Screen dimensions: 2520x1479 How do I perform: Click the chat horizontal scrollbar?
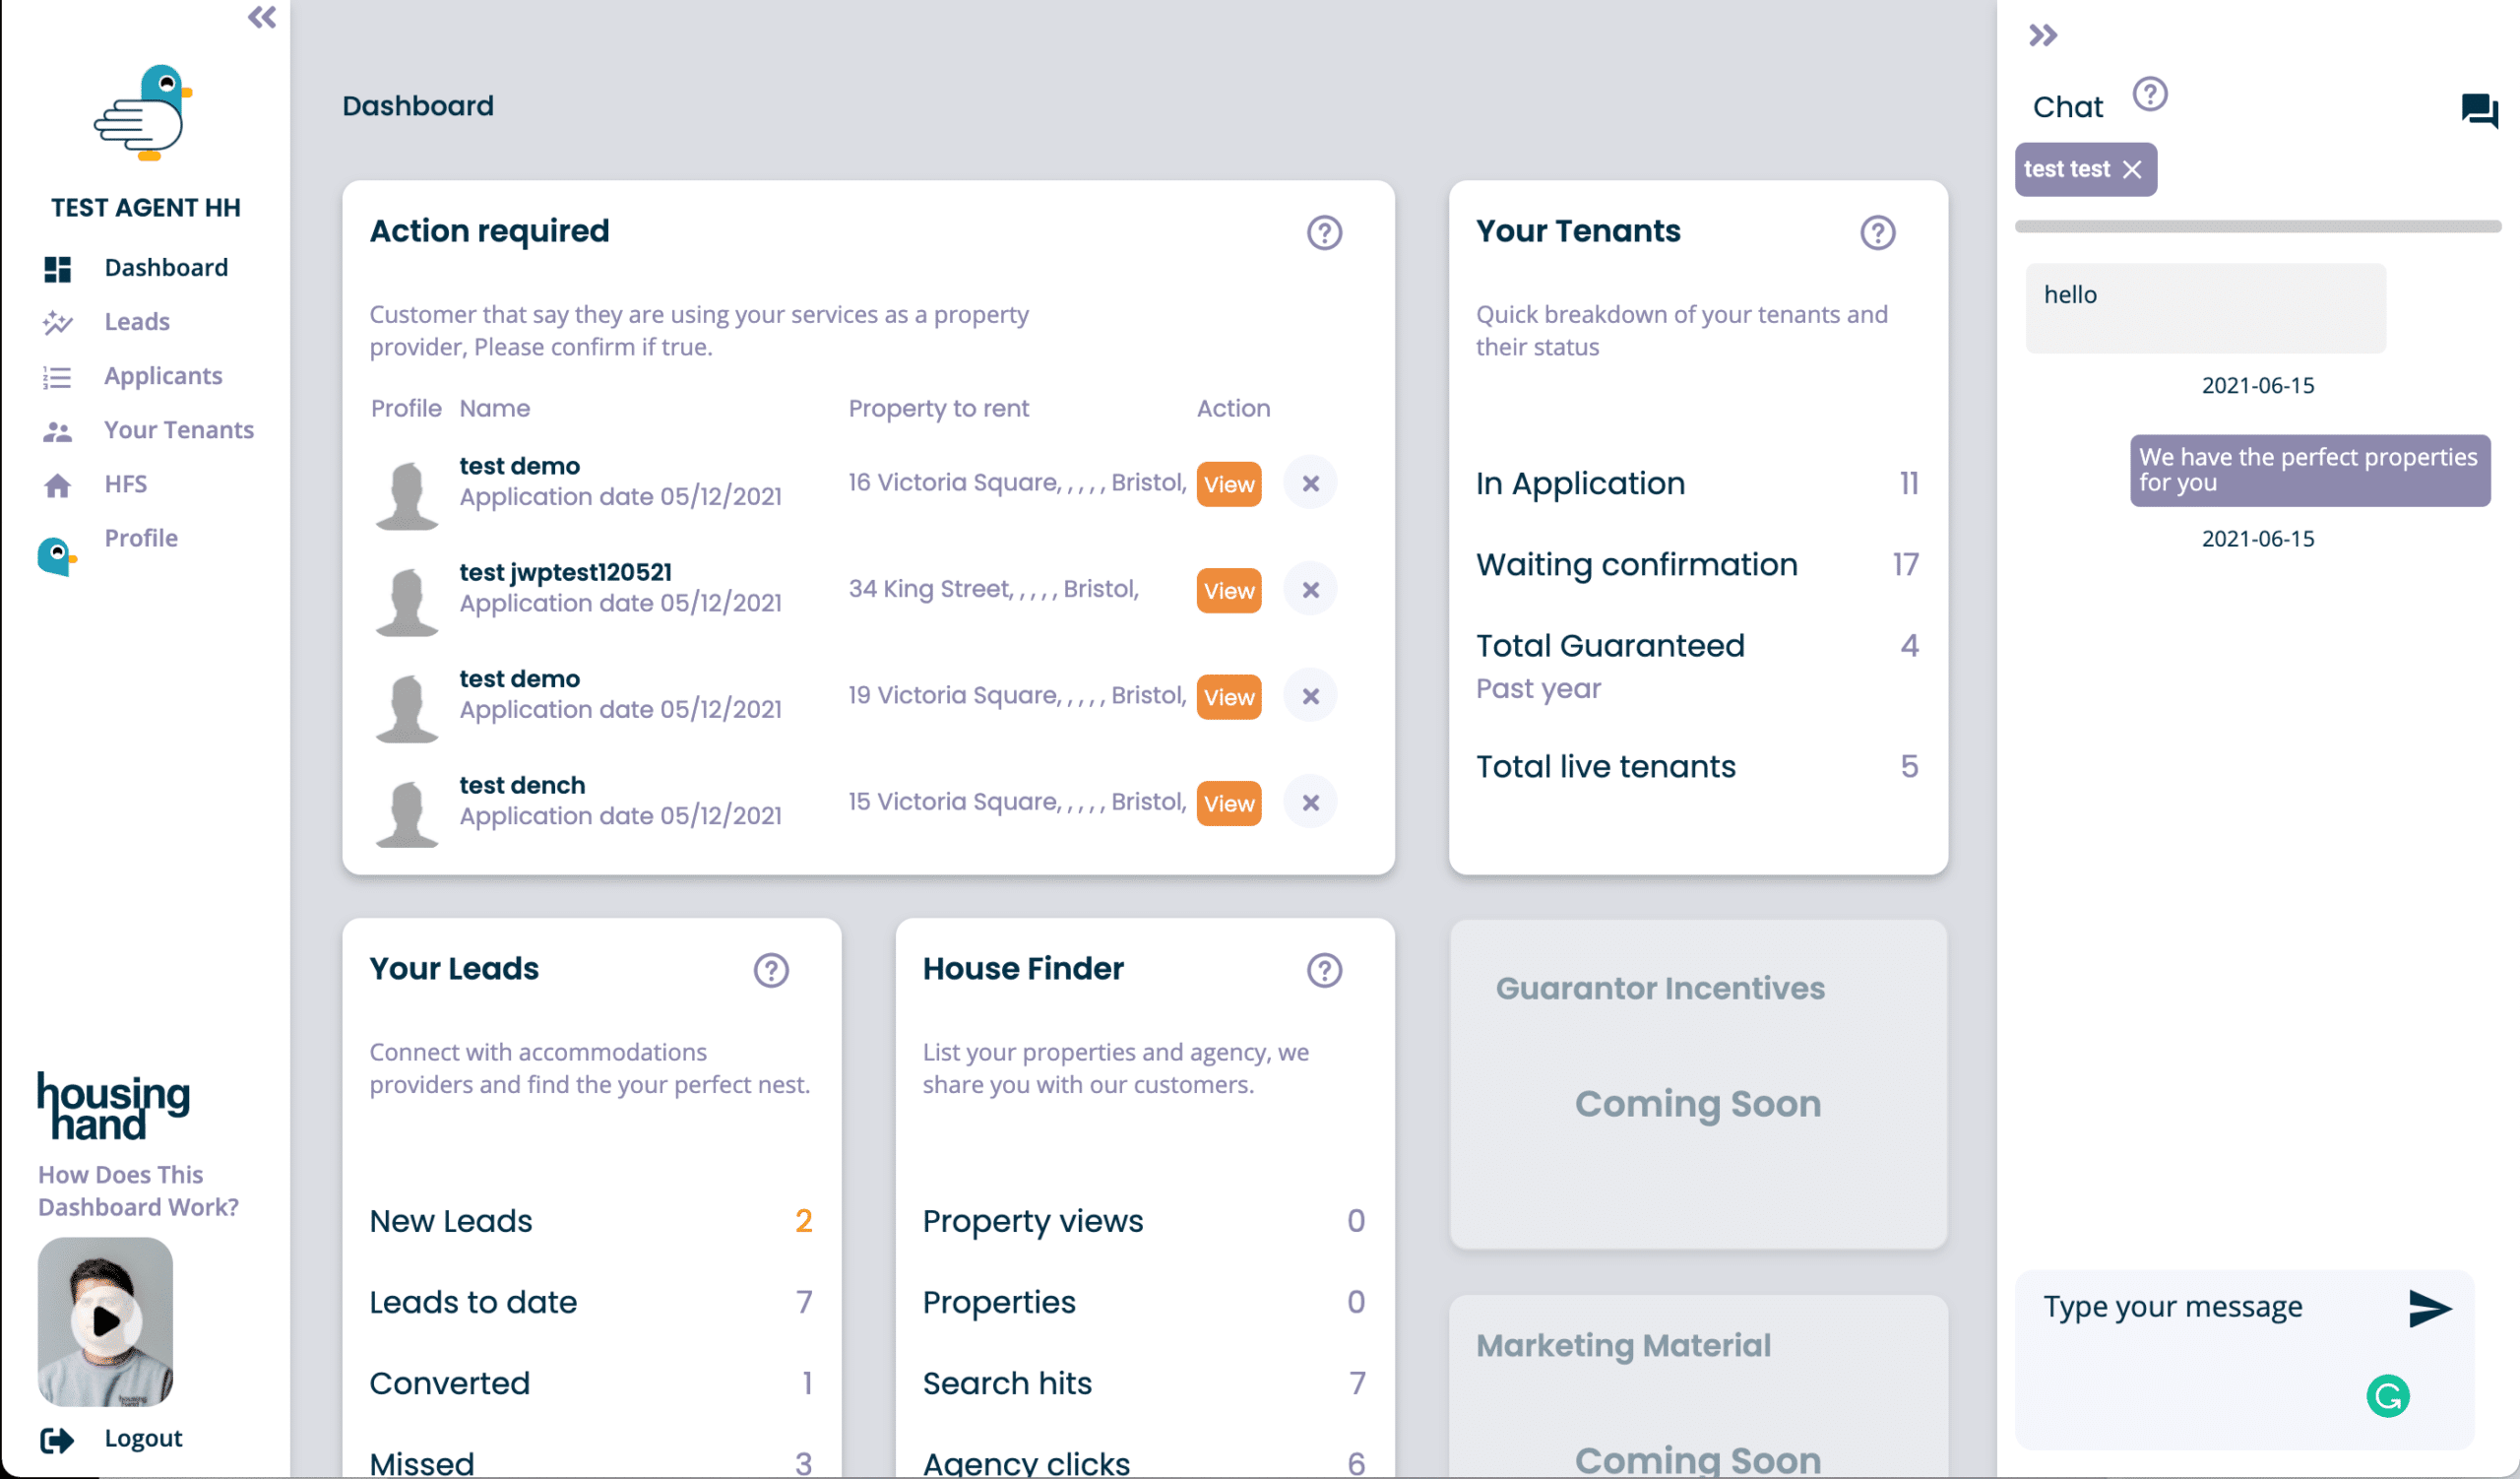pyautogui.click(x=2257, y=227)
